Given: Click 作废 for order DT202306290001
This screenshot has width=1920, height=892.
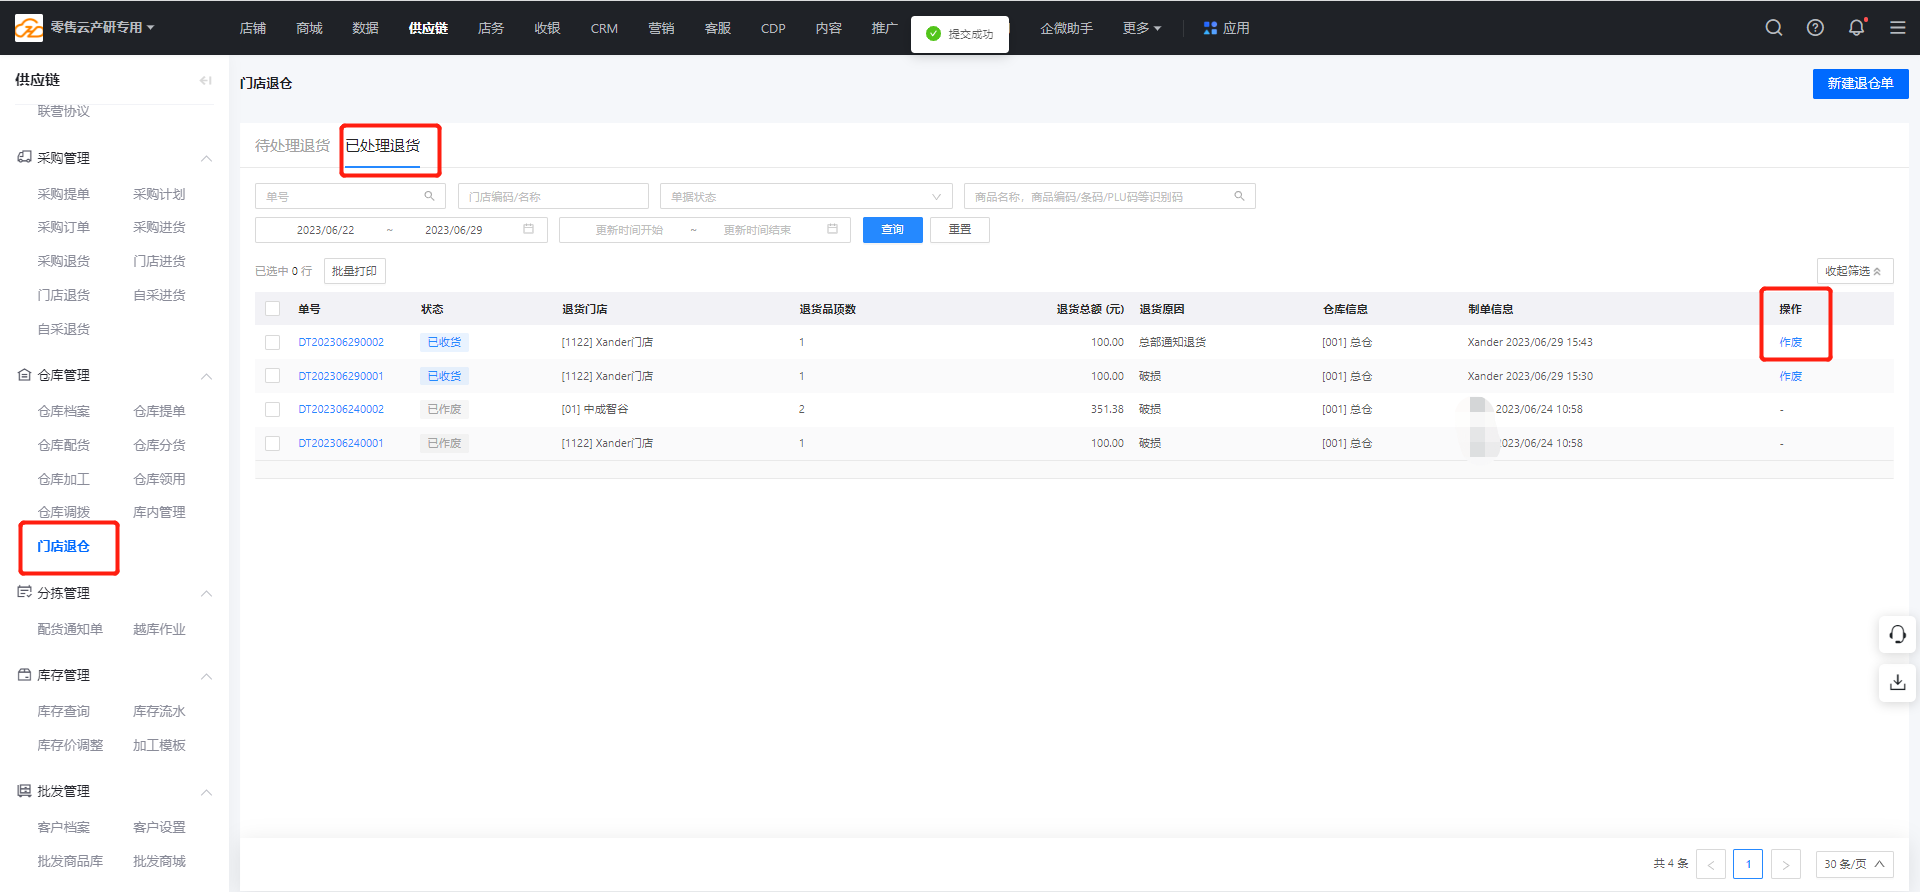Looking at the screenshot, I should pyautogui.click(x=1790, y=376).
